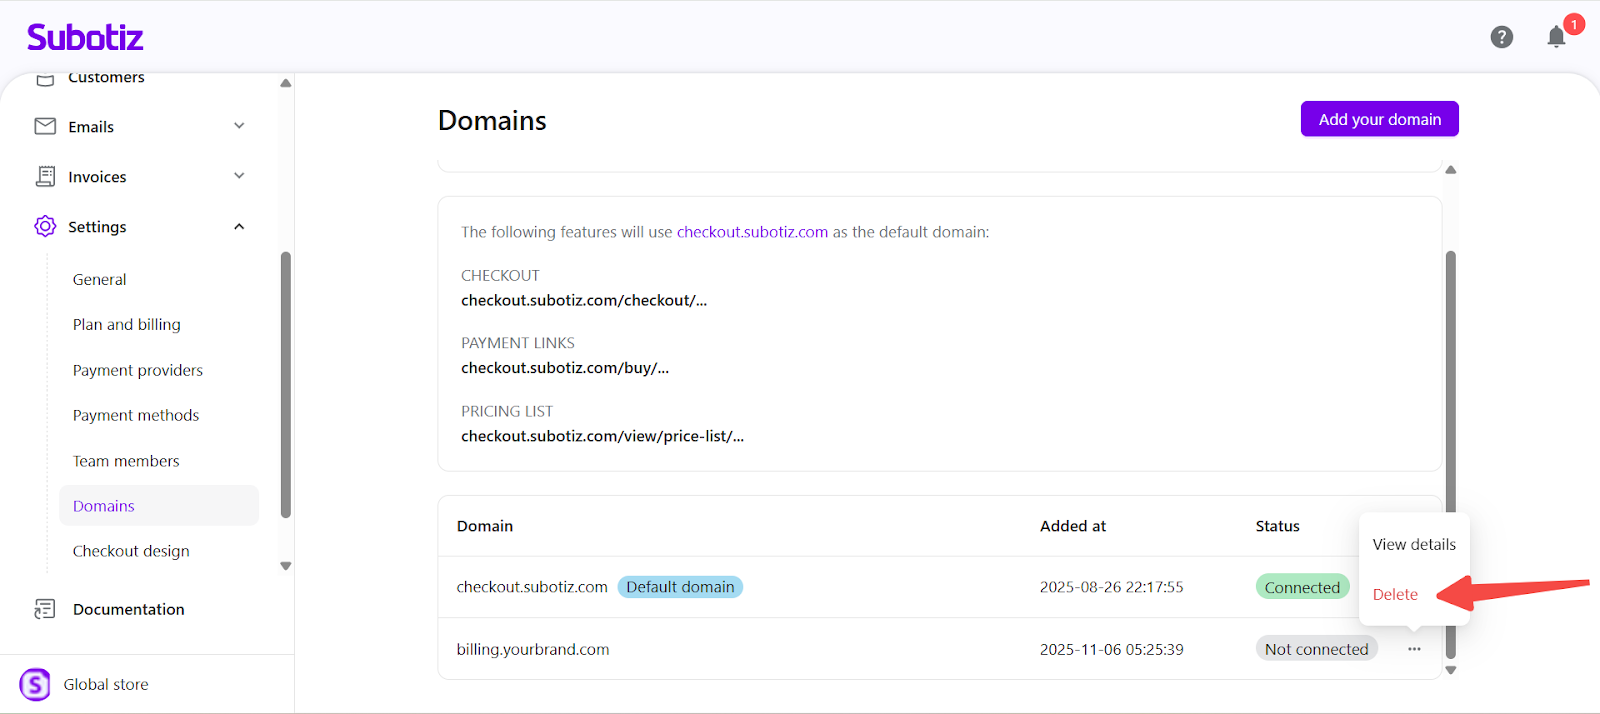The width and height of the screenshot is (1600, 714).
Task: Collapse the Settings section chevron
Action: [x=239, y=227]
